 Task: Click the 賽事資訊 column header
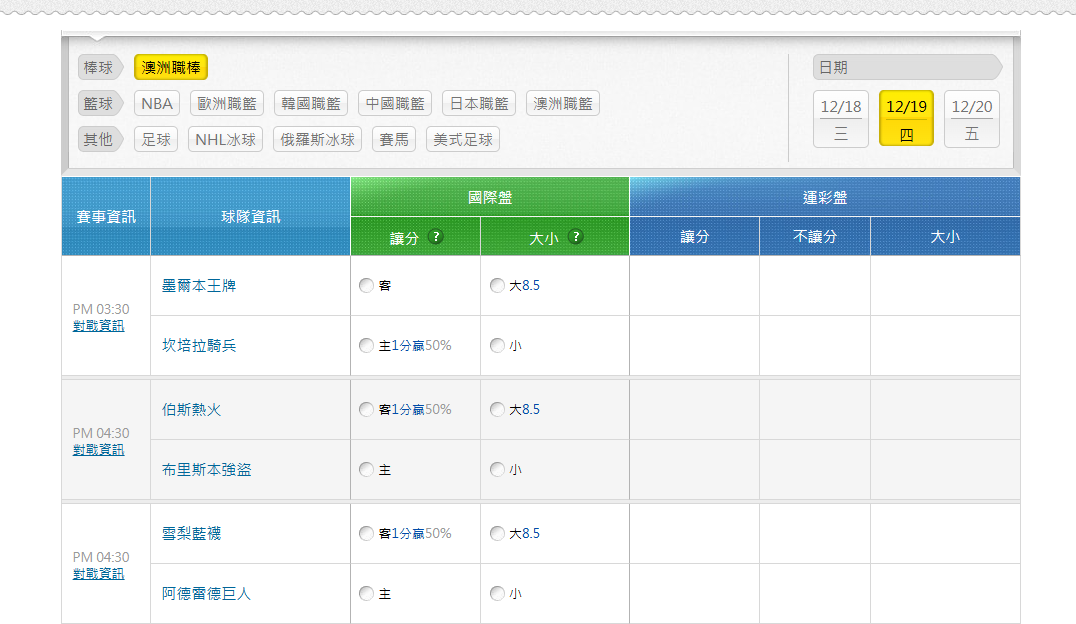106,217
